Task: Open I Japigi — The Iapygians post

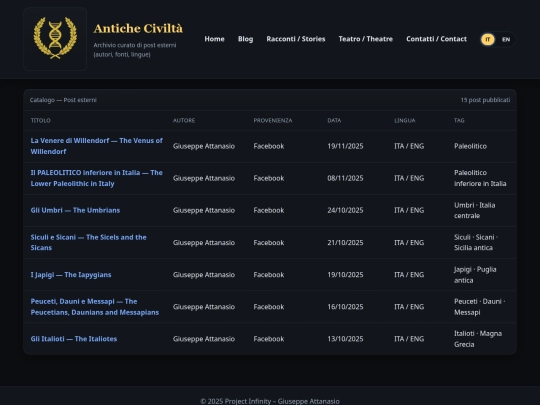Action: (71, 274)
